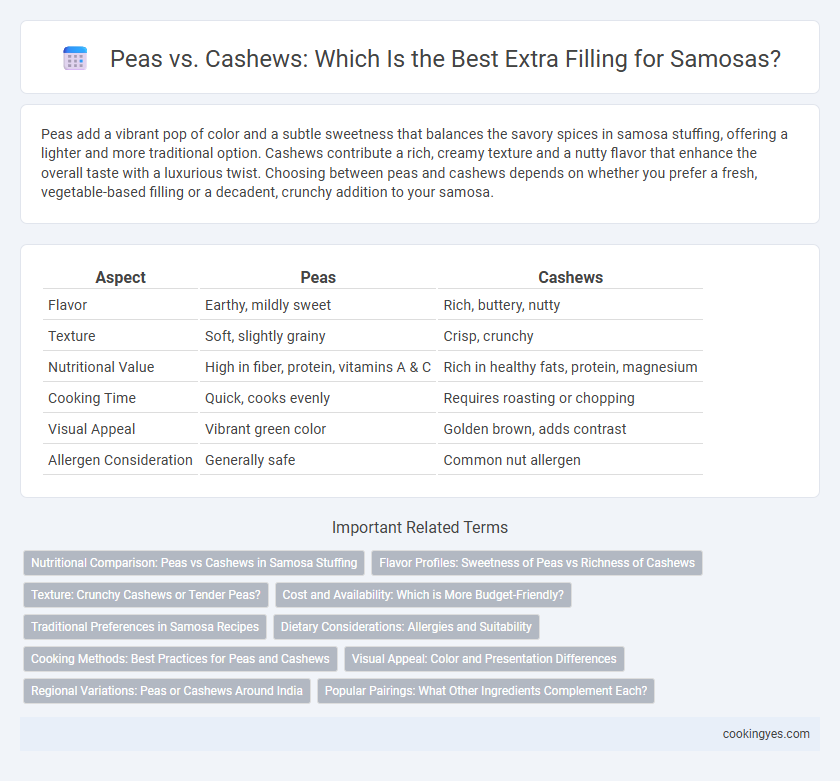Image resolution: width=840 pixels, height=781 pixels.
Task: Click the Nutritional Value table row label
Action: [101, 367]
